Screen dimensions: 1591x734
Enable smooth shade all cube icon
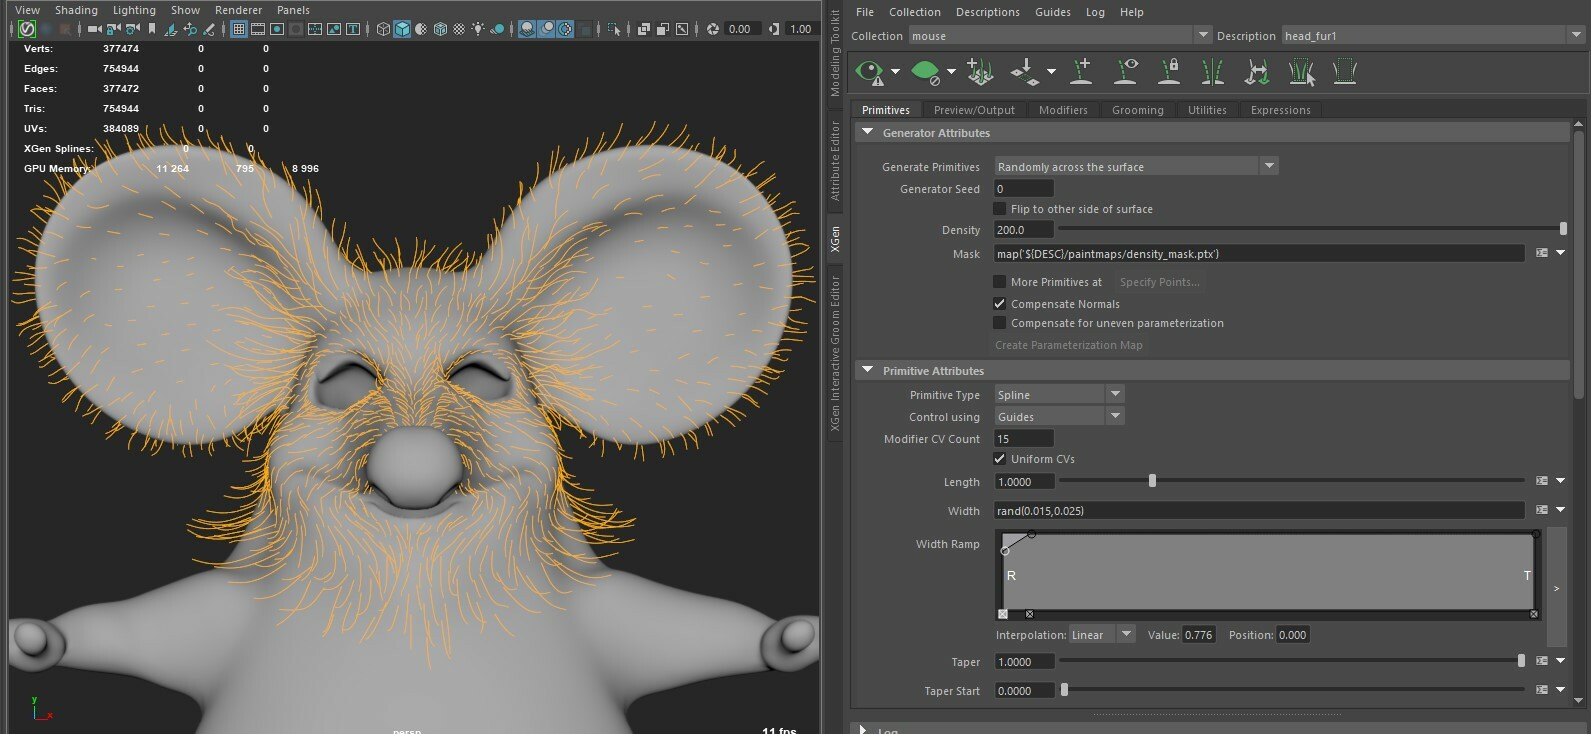402,29
